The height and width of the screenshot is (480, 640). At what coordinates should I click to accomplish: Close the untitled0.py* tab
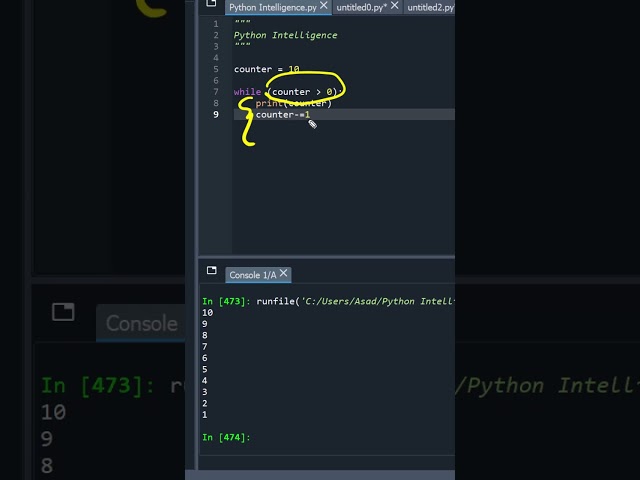pos(394,6)
